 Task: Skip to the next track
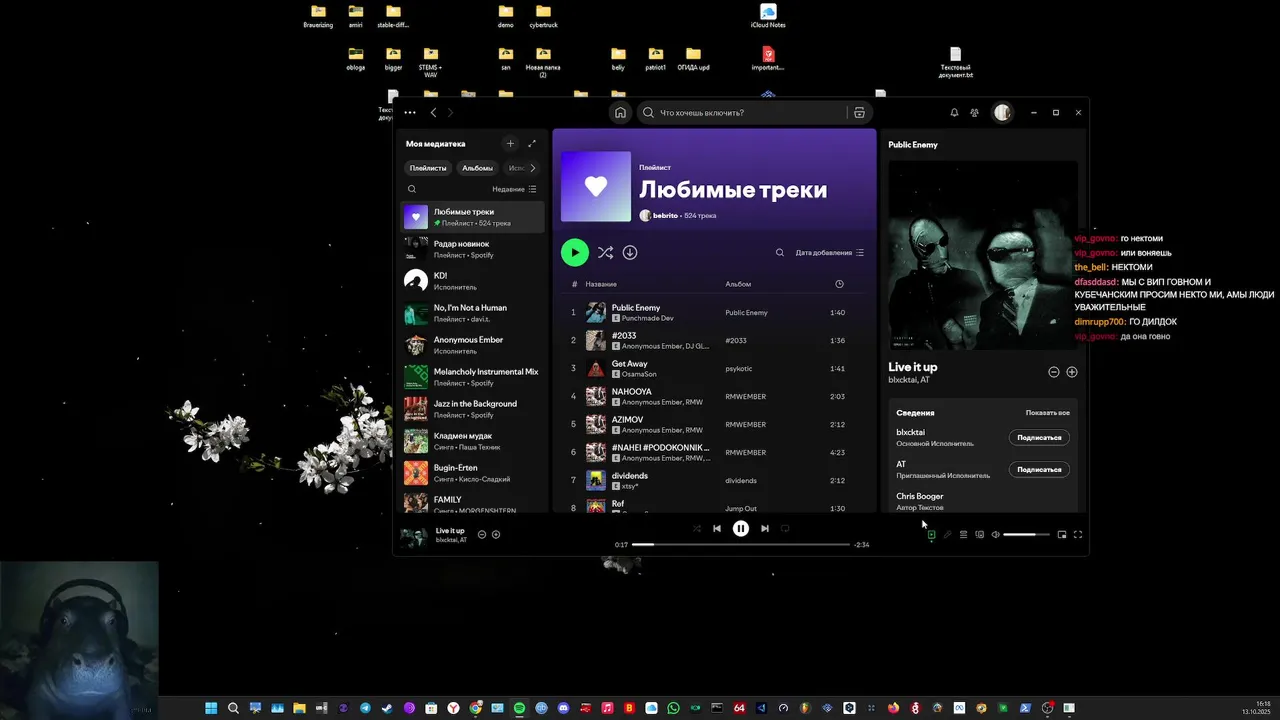(x=765, y=529)
